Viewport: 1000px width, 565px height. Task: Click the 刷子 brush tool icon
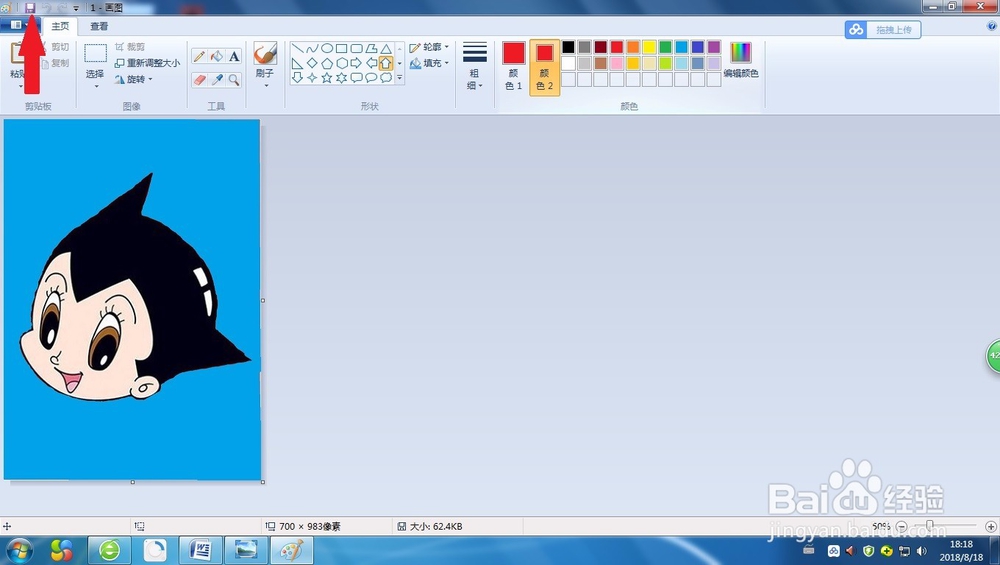(x=265, y=54)
